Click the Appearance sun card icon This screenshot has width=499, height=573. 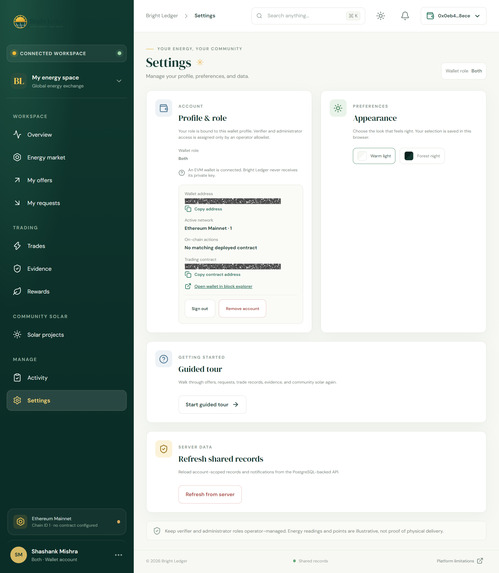pos(338,108)
